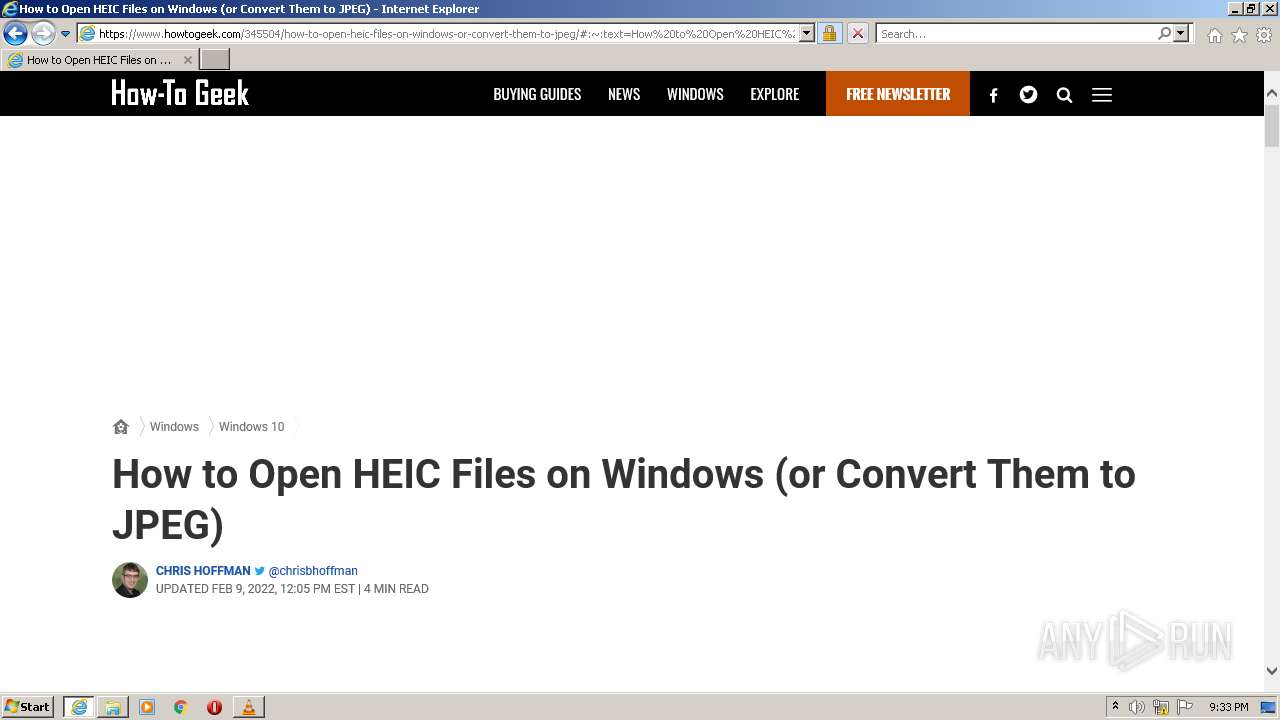The image size is (1280, 720).
Task: Open the Windows menu item
Action: pyautogui.click(x=695, y=94)
